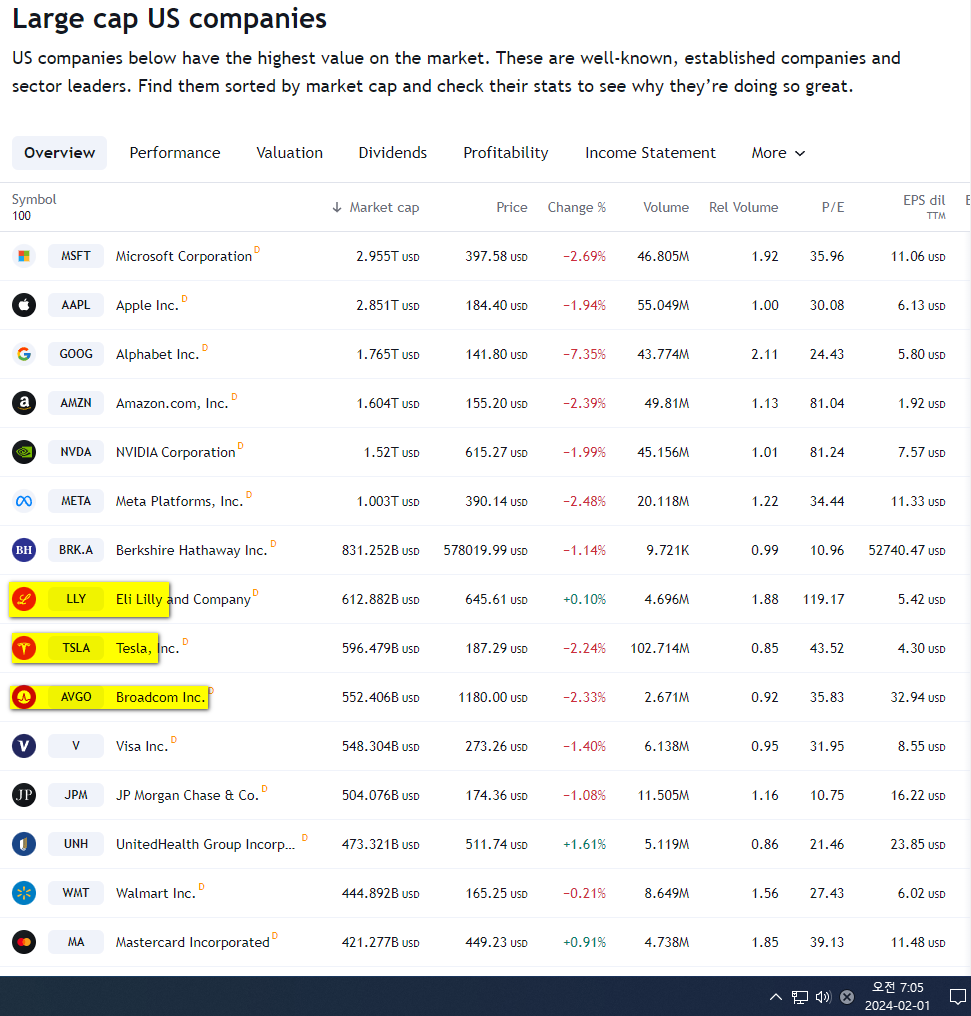This screenshot has height=1016, width=971.
Task: Switch to the Dividends tab
Action: (393, 153)
